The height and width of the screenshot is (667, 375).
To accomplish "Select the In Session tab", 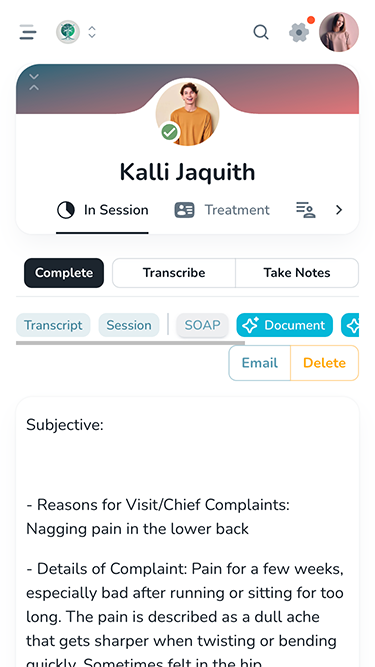I will click(x=102, y=210).
